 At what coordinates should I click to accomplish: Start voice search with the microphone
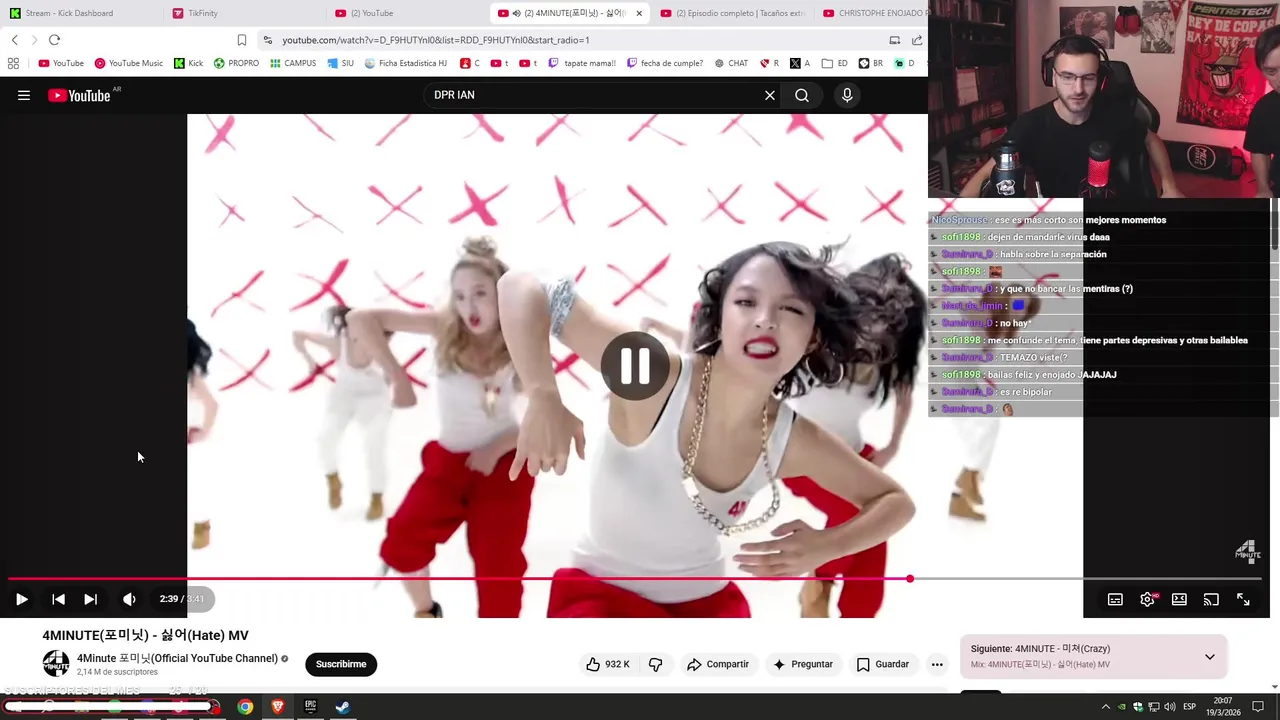[847, 95]
